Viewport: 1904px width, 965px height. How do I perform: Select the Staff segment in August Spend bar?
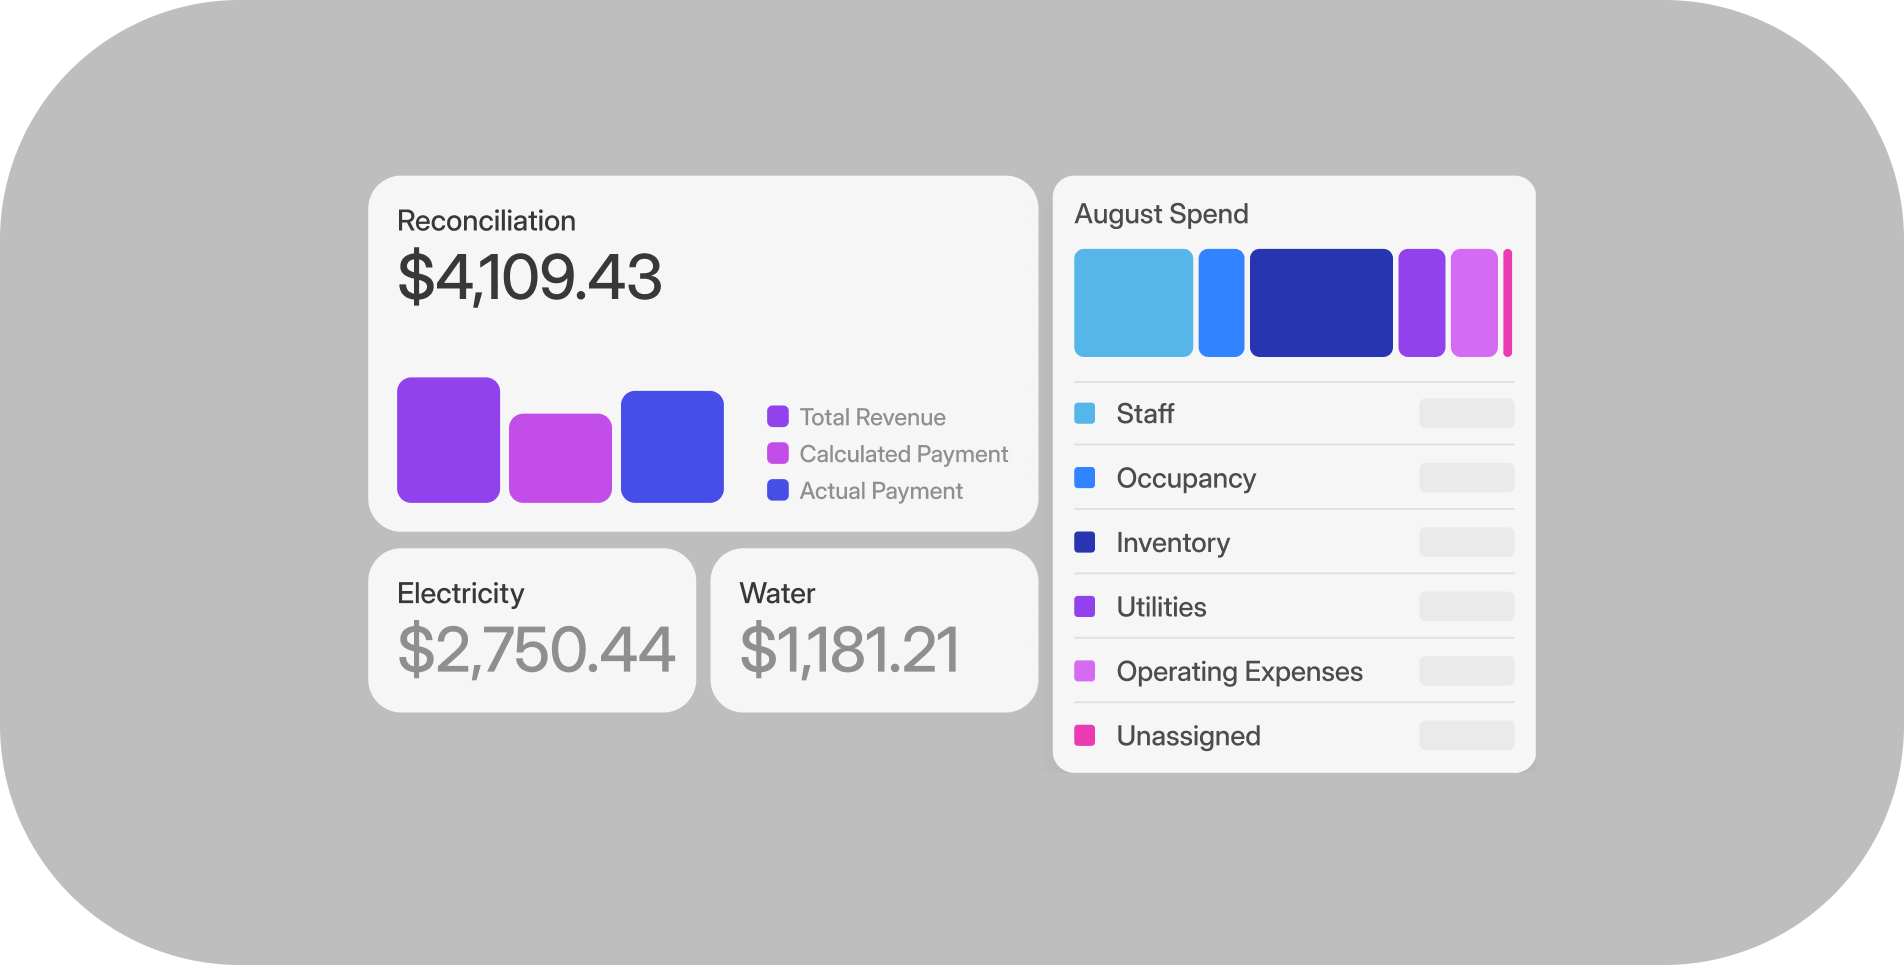click(1133, 303)
